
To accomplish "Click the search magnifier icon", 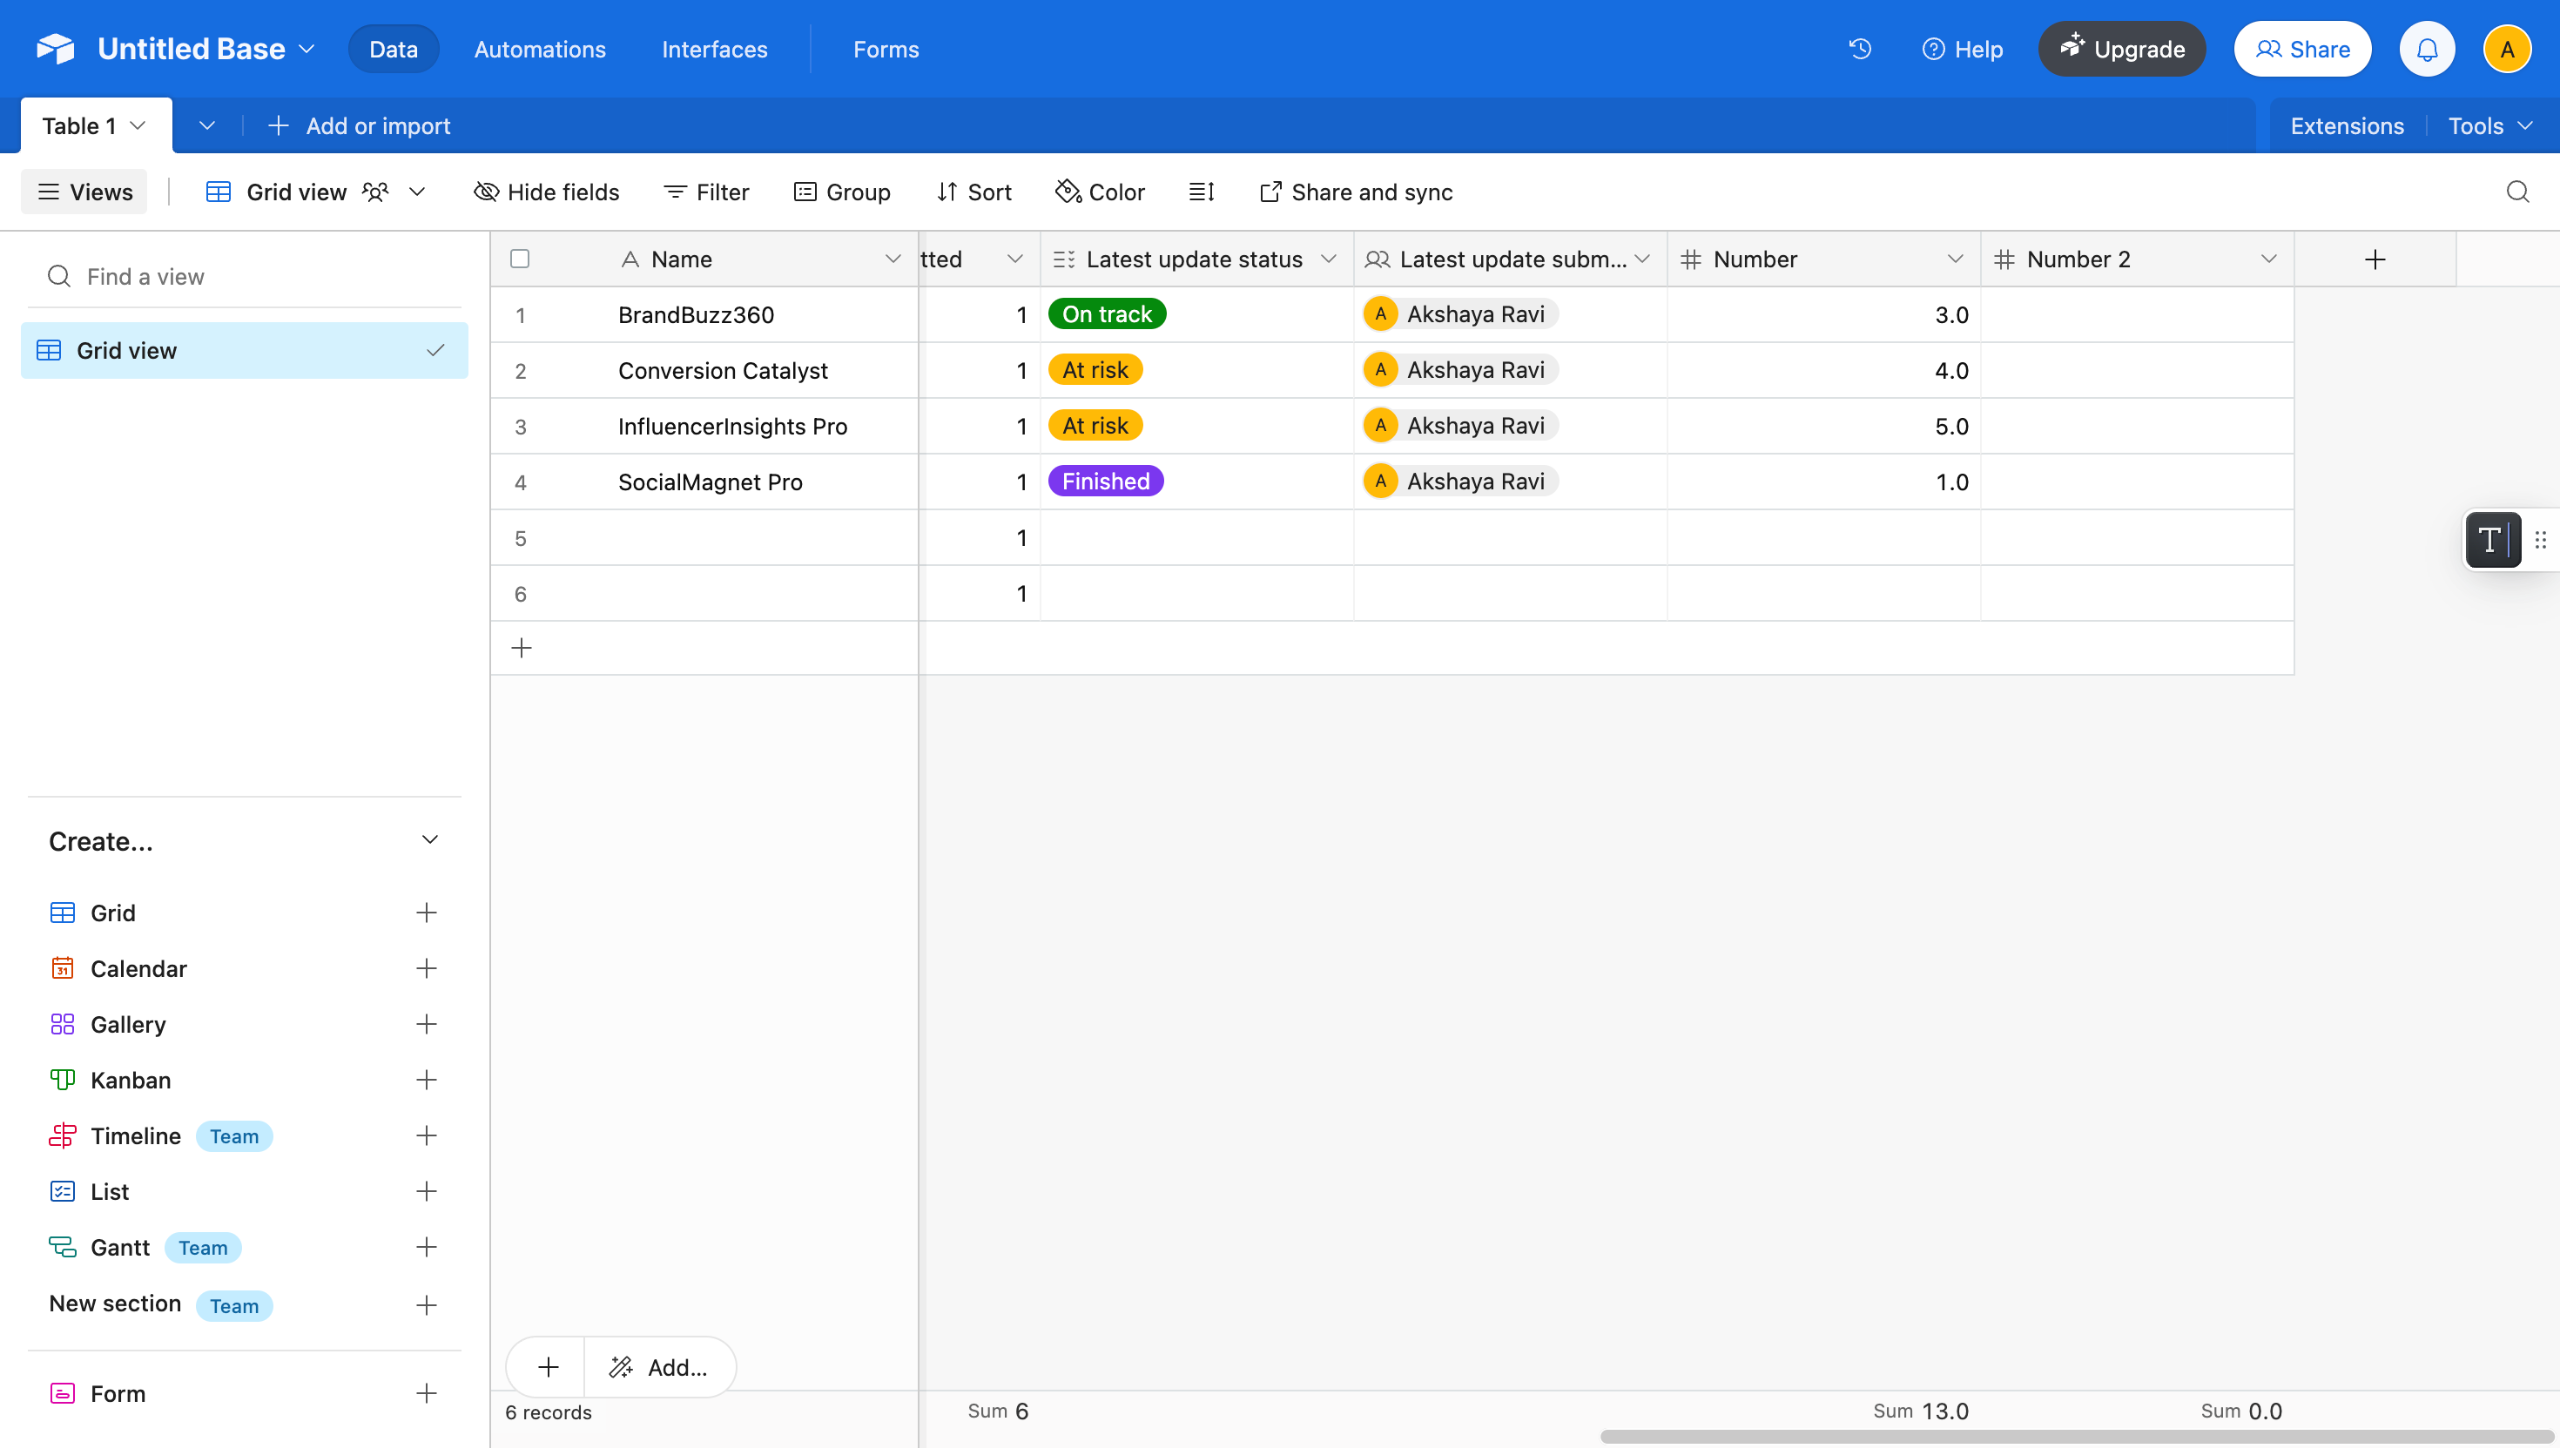I will (x=2517, y=192).
